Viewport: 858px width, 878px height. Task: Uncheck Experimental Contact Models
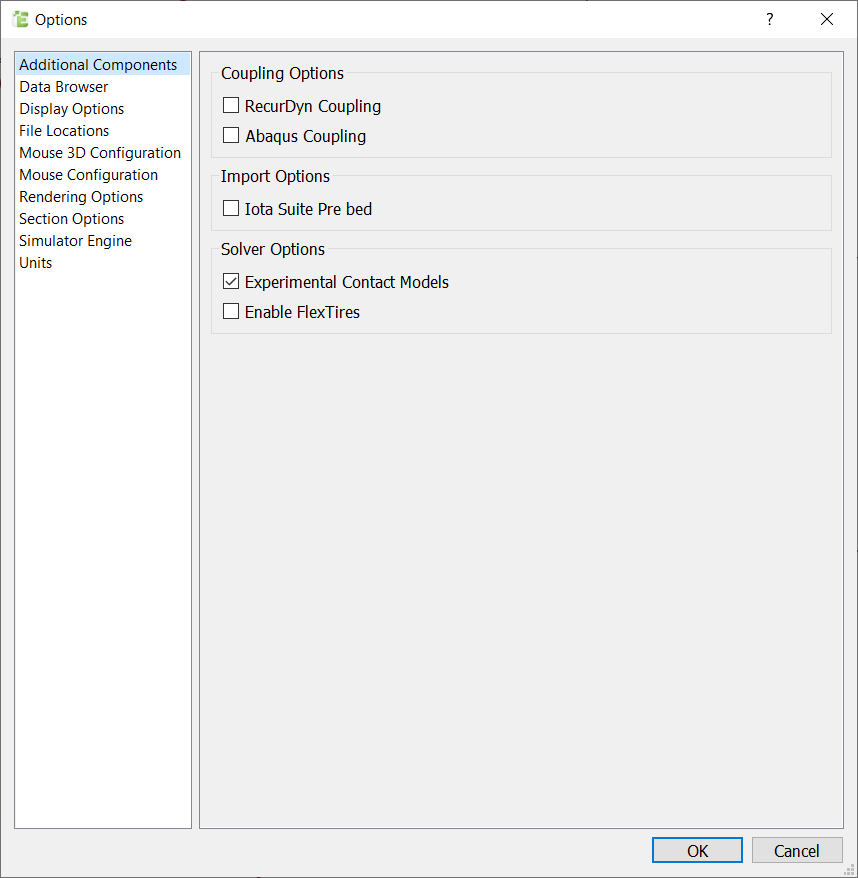(231, 282)
